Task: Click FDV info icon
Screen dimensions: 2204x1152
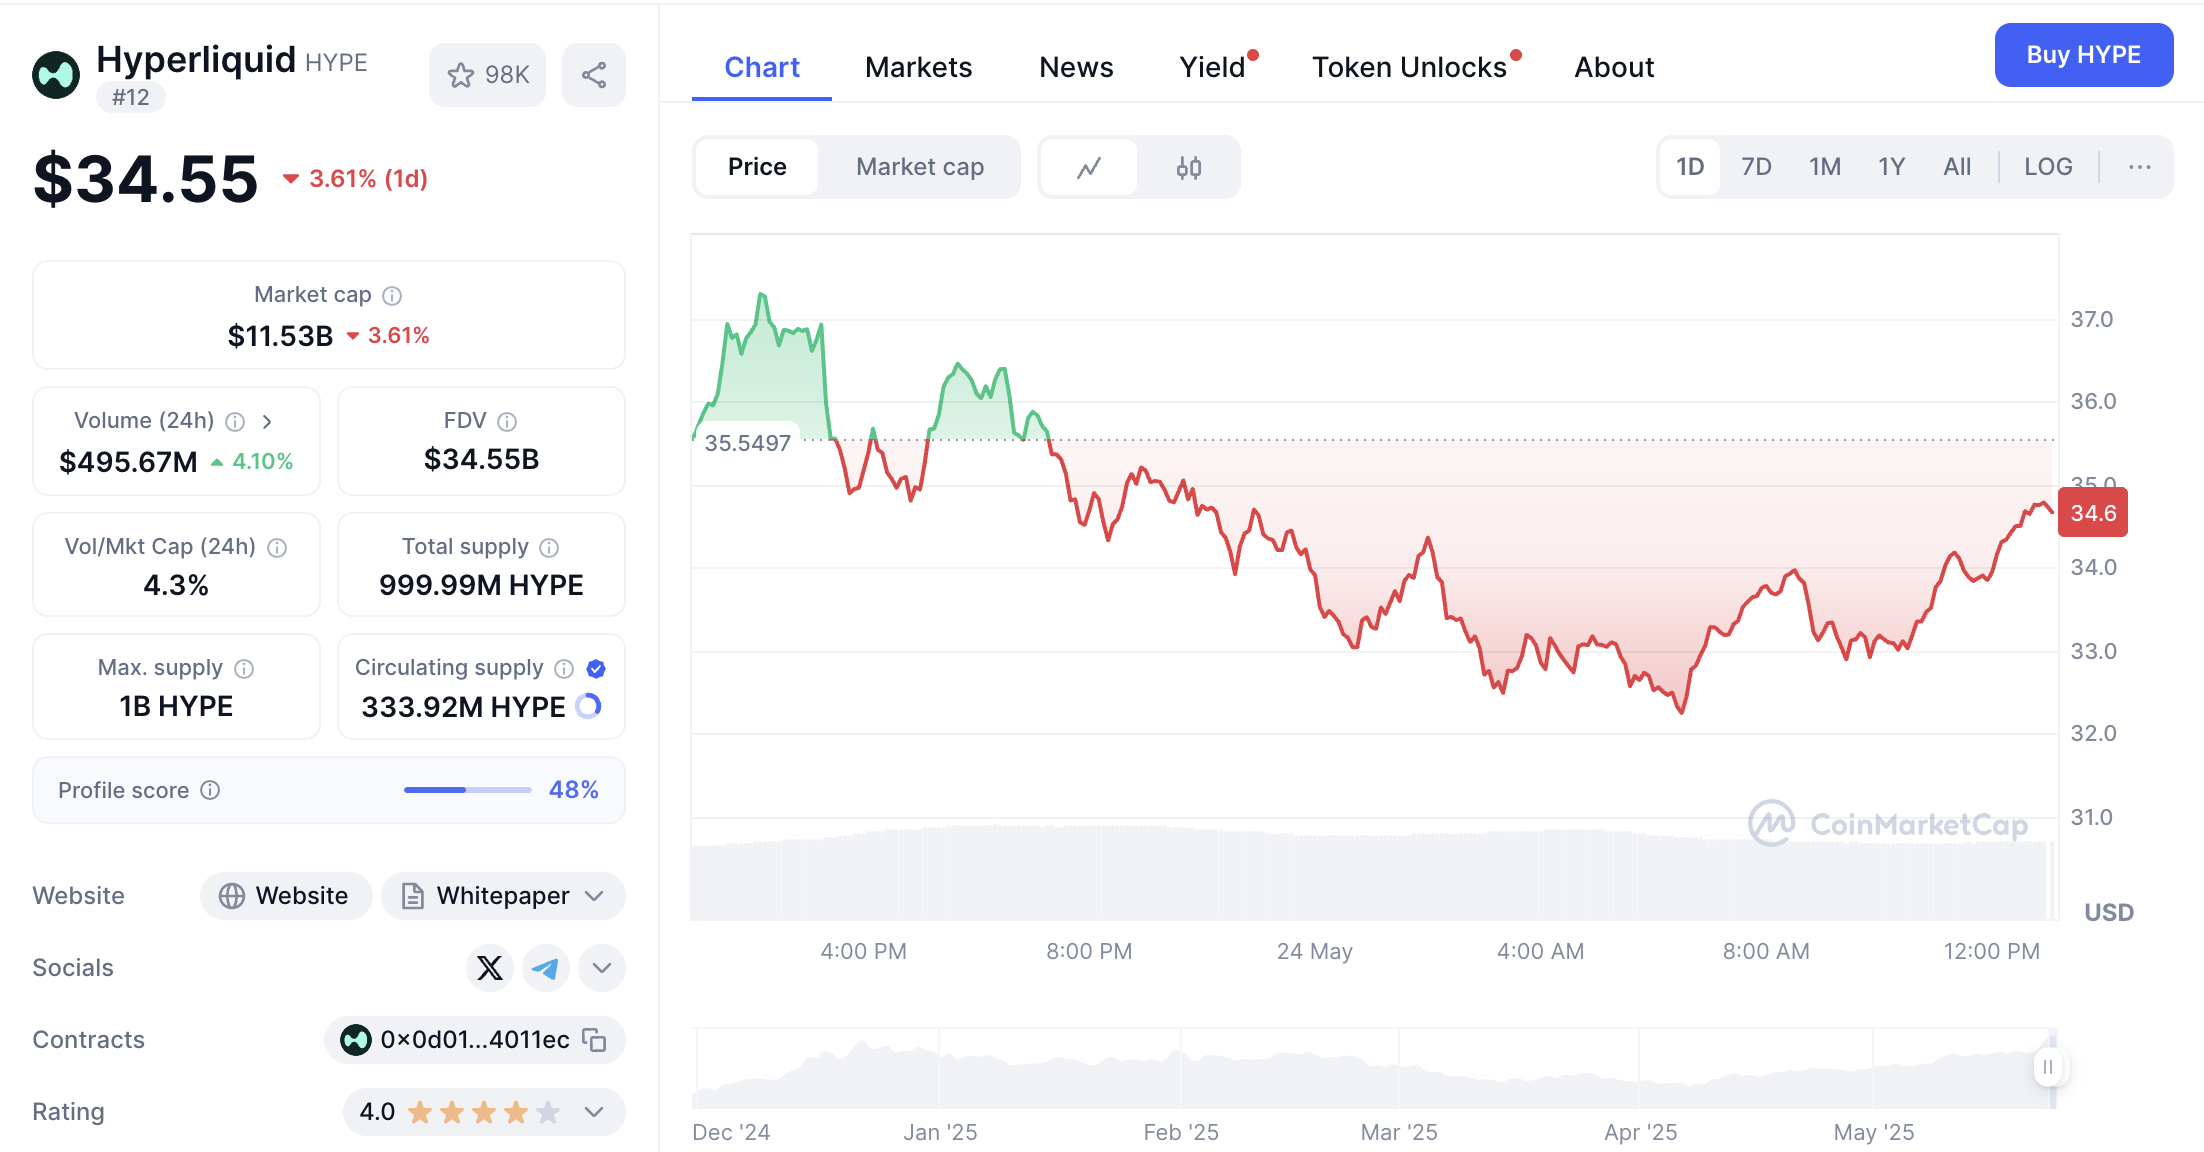Action: coord(507,422)
